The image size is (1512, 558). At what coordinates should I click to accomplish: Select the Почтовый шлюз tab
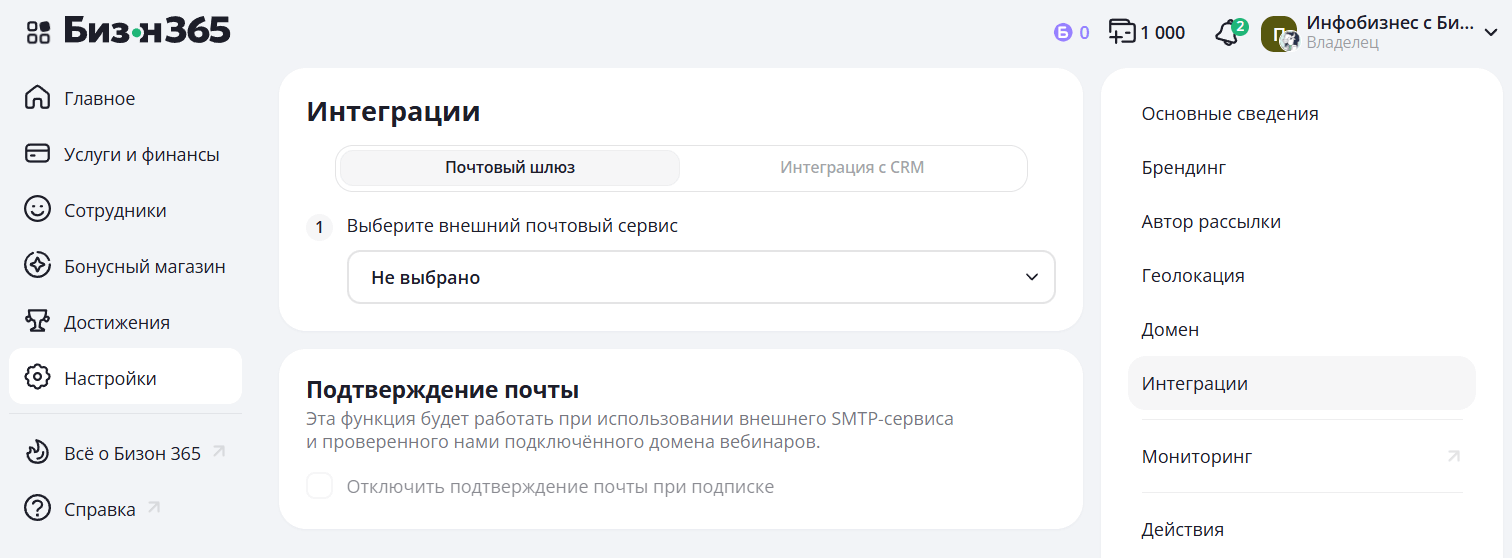coord(510,168)
